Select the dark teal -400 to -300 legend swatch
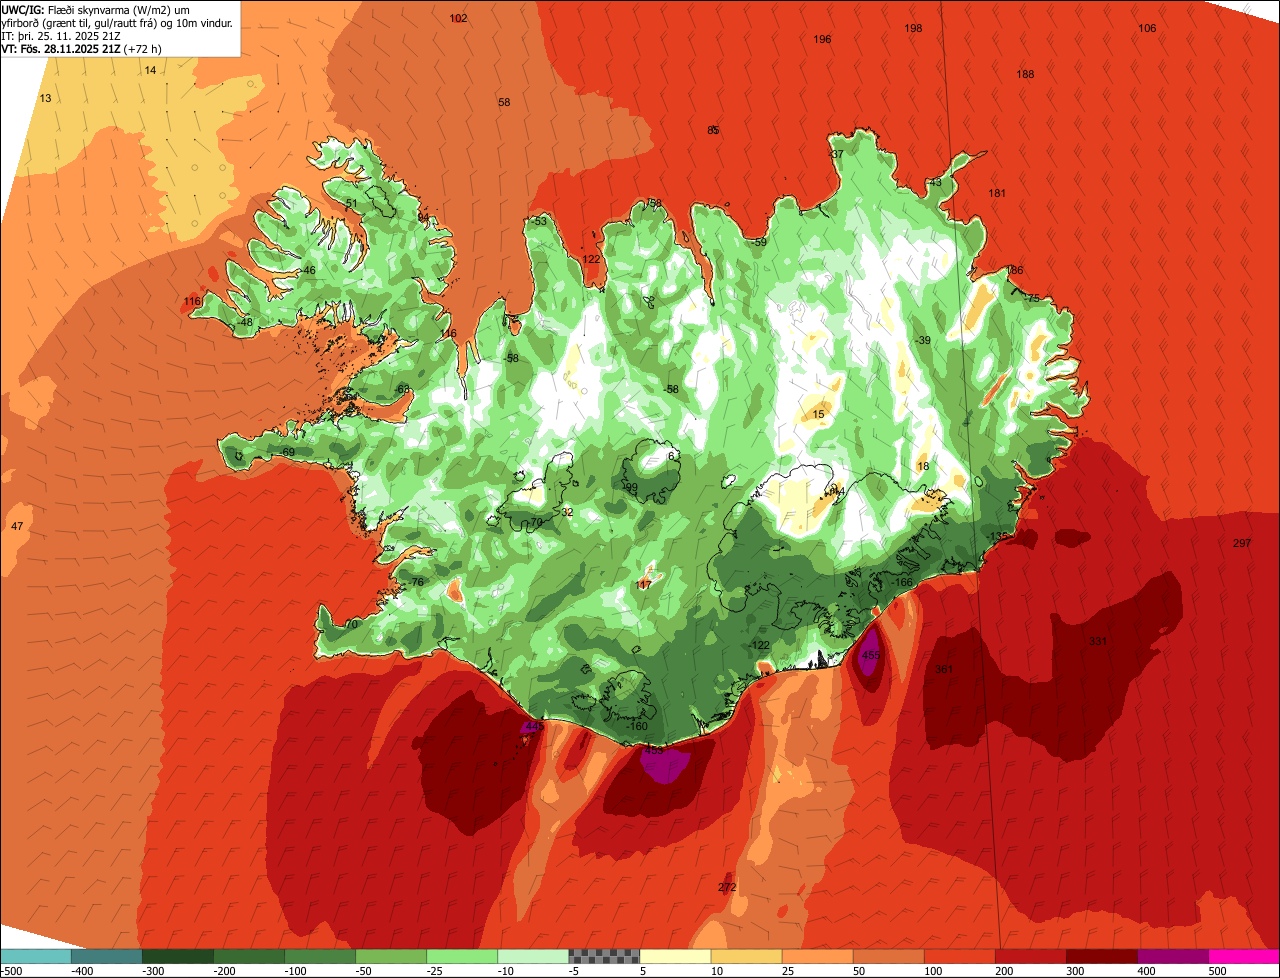Image resolution: width=1280 pixels, height=978 pixels. coord(106,955)
